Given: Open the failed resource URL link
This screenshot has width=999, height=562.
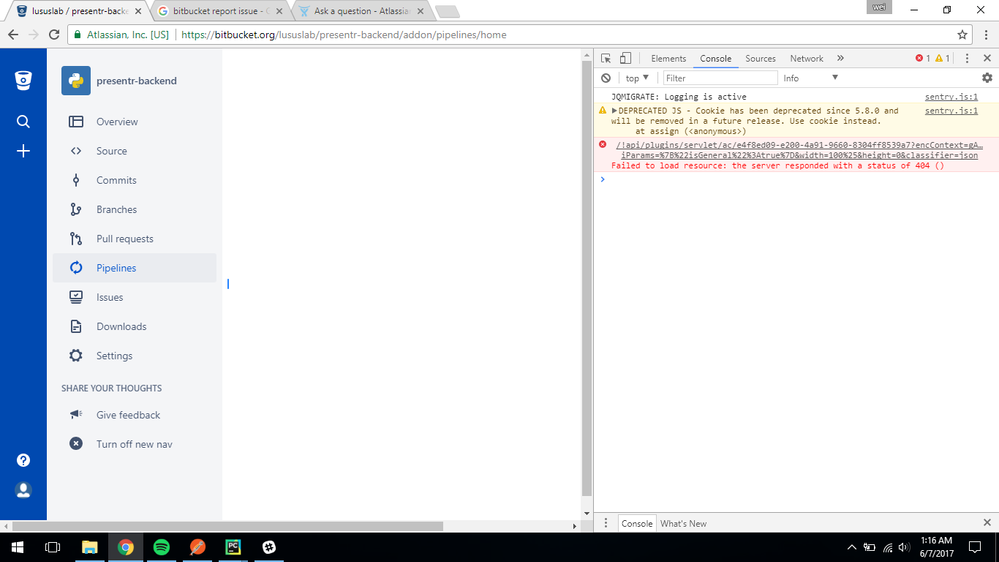Looking at the screenshot, I should coord(798,150).
